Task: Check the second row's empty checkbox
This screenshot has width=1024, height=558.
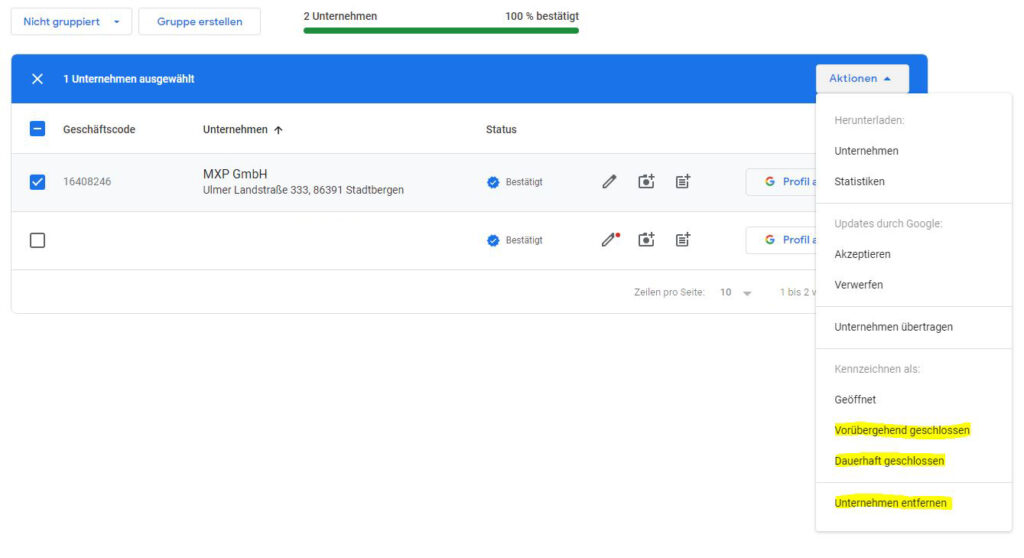Action: pos(37,240)
